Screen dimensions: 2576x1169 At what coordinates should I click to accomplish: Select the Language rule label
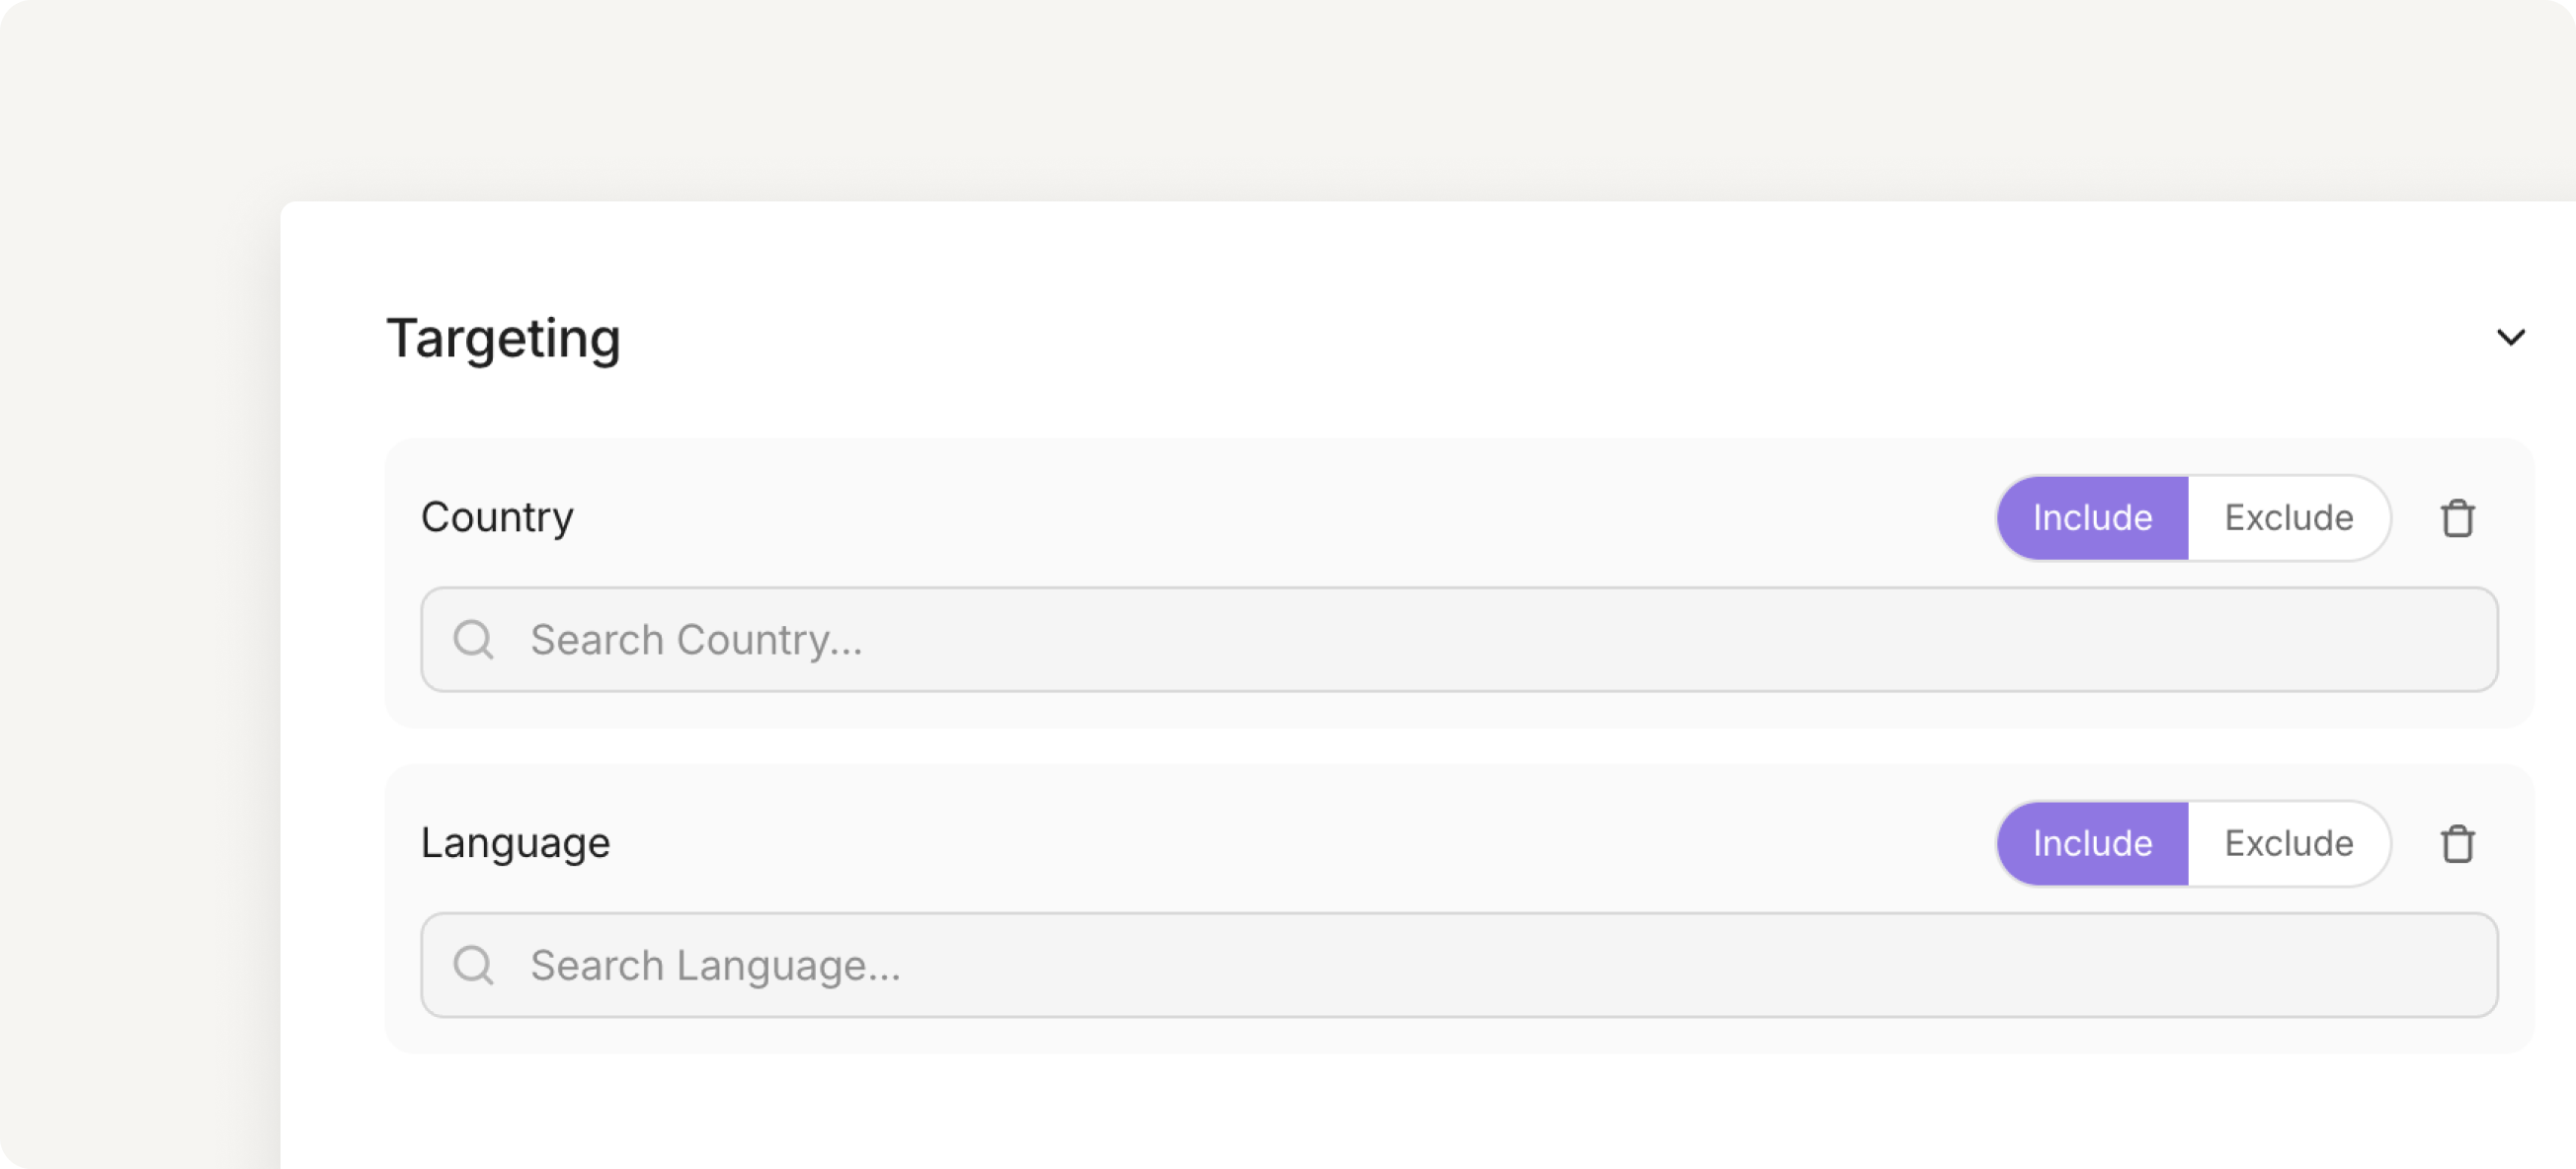[515, 844]
